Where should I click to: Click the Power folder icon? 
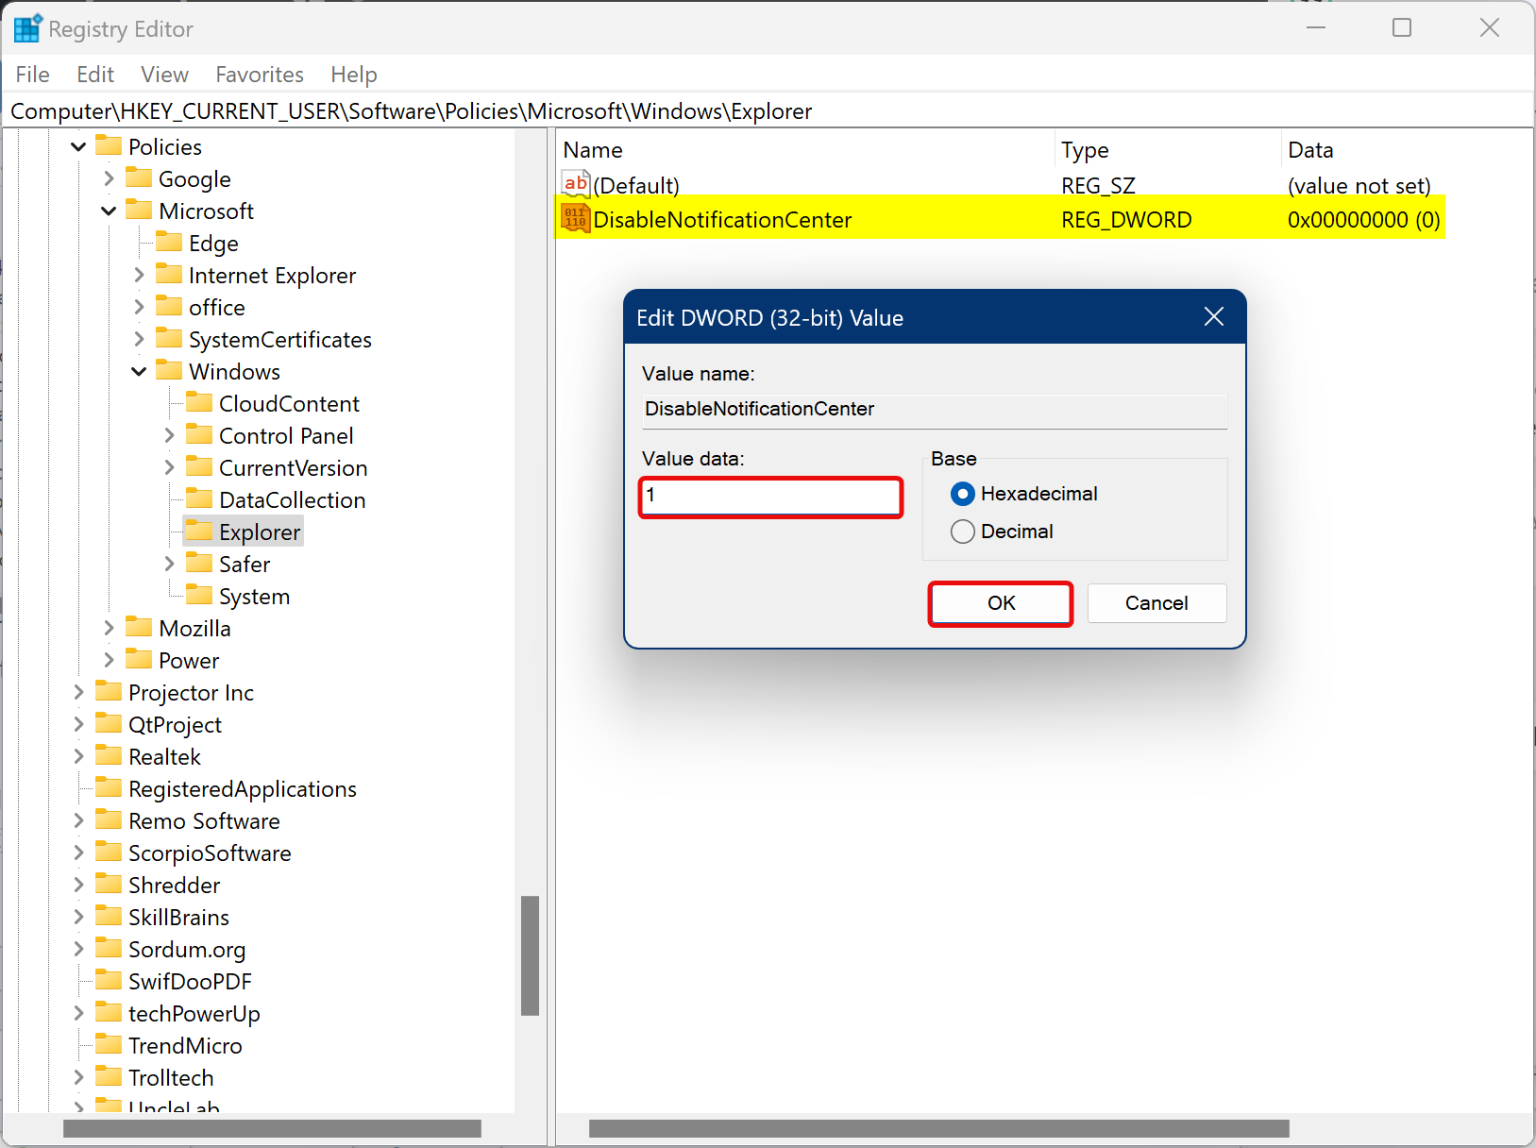click(x=139, y=659)
